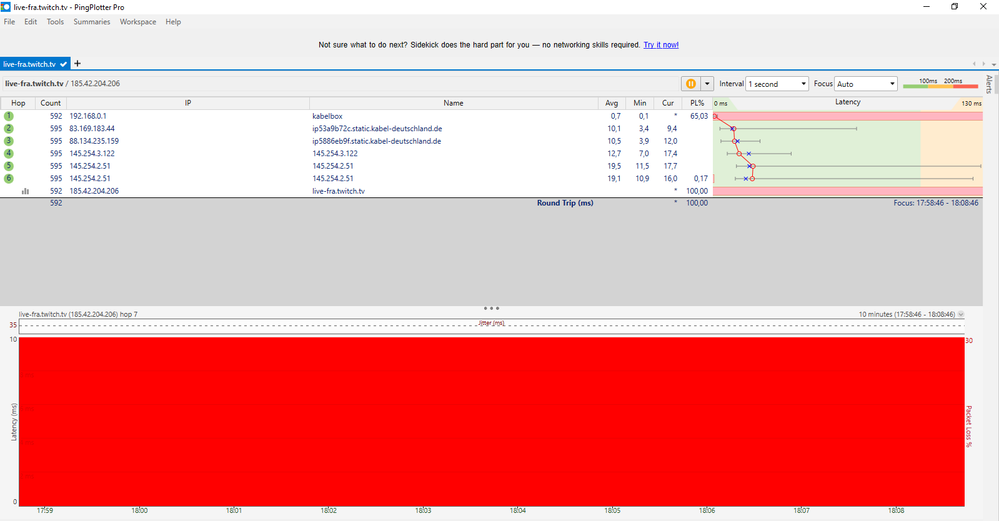Open the File menu

tap(10, 22)
